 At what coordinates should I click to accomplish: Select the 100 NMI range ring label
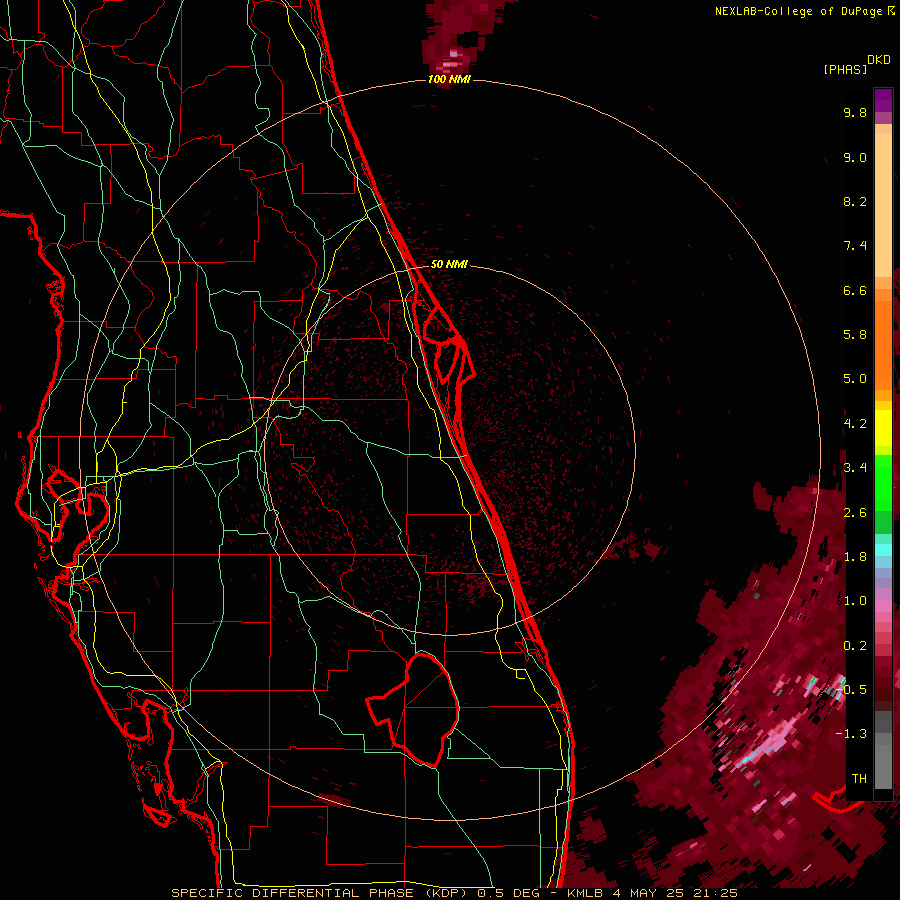click(449, 79)
